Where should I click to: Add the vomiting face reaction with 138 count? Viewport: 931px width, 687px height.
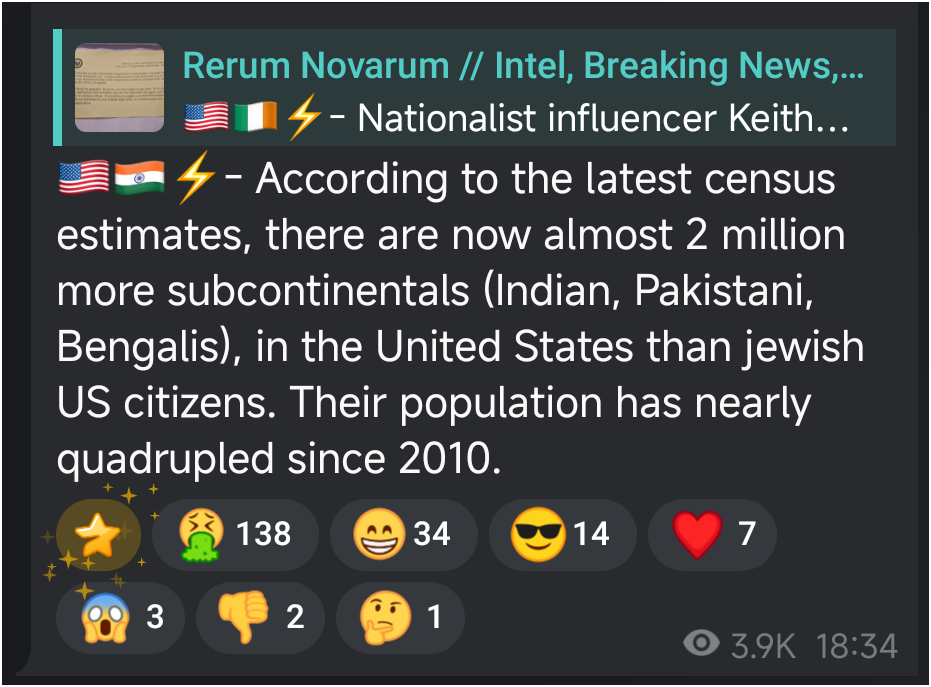[x=235, y=534]
